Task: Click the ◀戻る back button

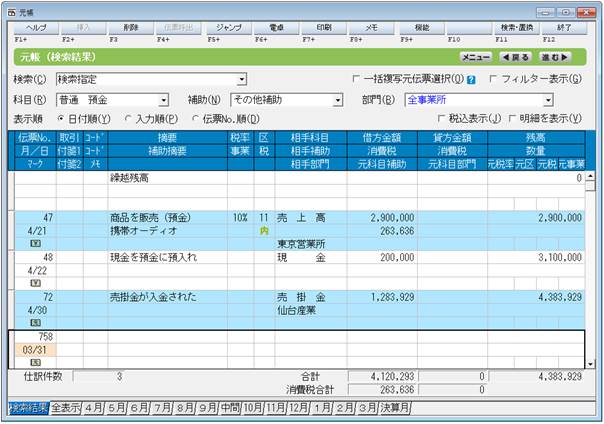Action: point(515,57)
